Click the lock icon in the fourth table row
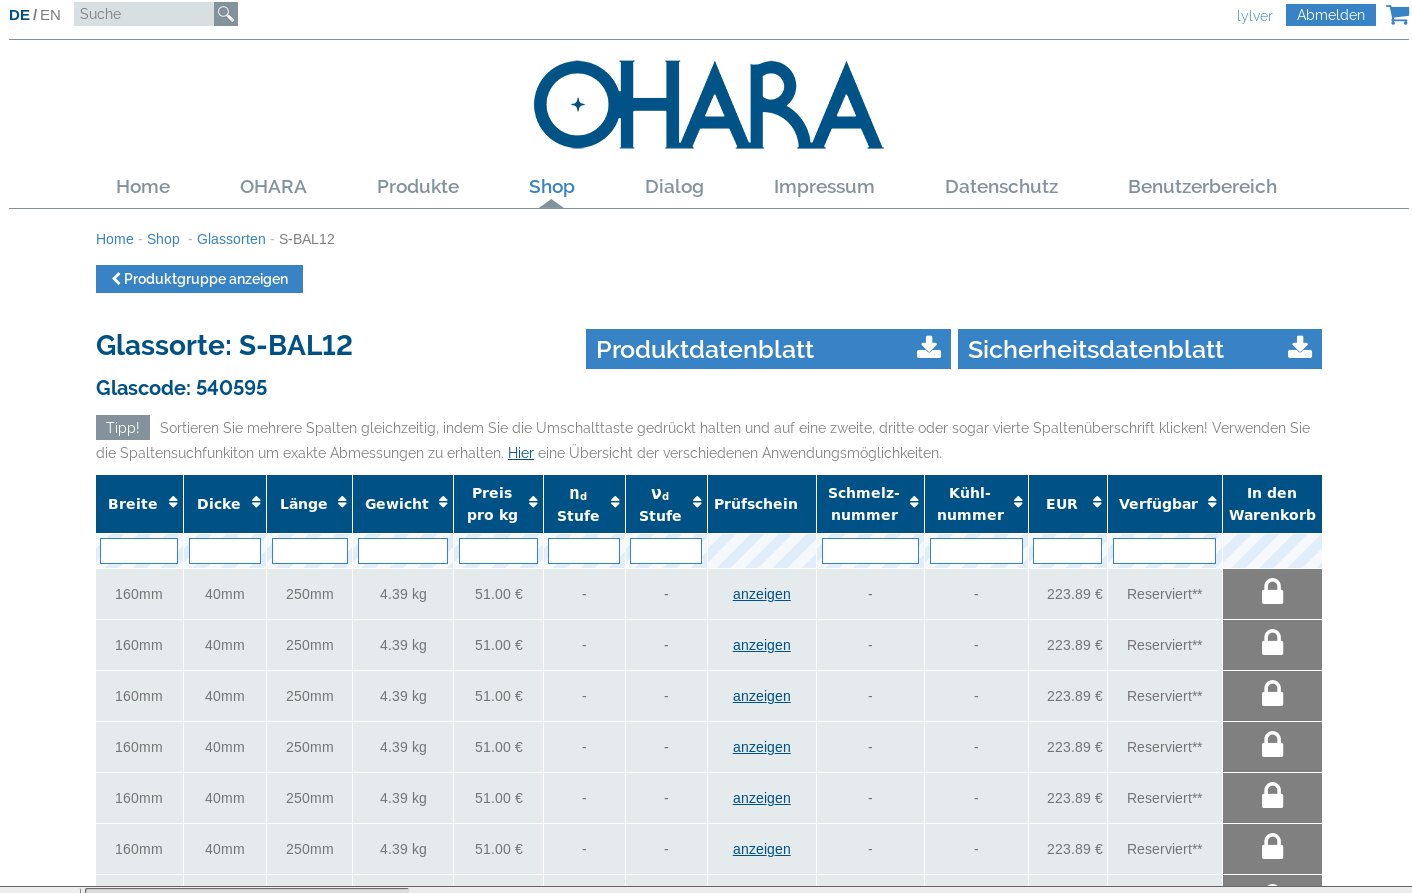The width and height of the screenshot is (1412, 893). (1272, 745)
